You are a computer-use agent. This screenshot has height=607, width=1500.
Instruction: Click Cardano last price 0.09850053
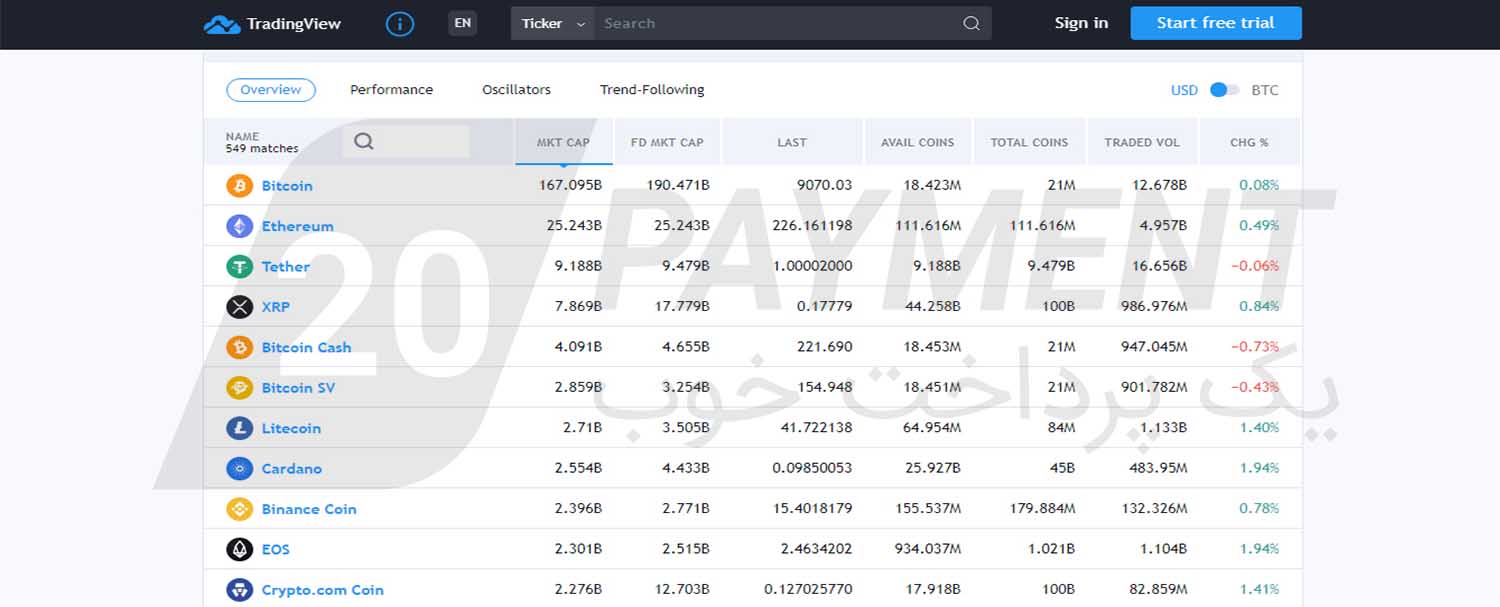(x=812, y=468)
